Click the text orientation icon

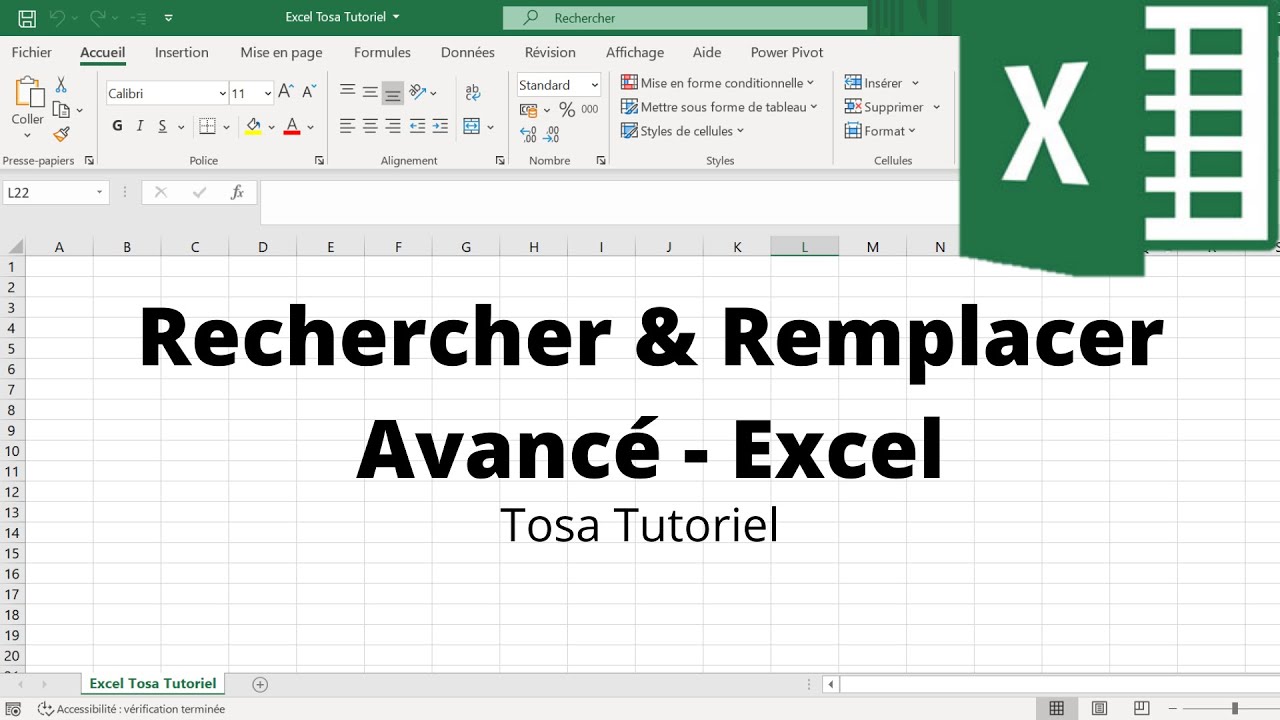[x=418, y=91]
